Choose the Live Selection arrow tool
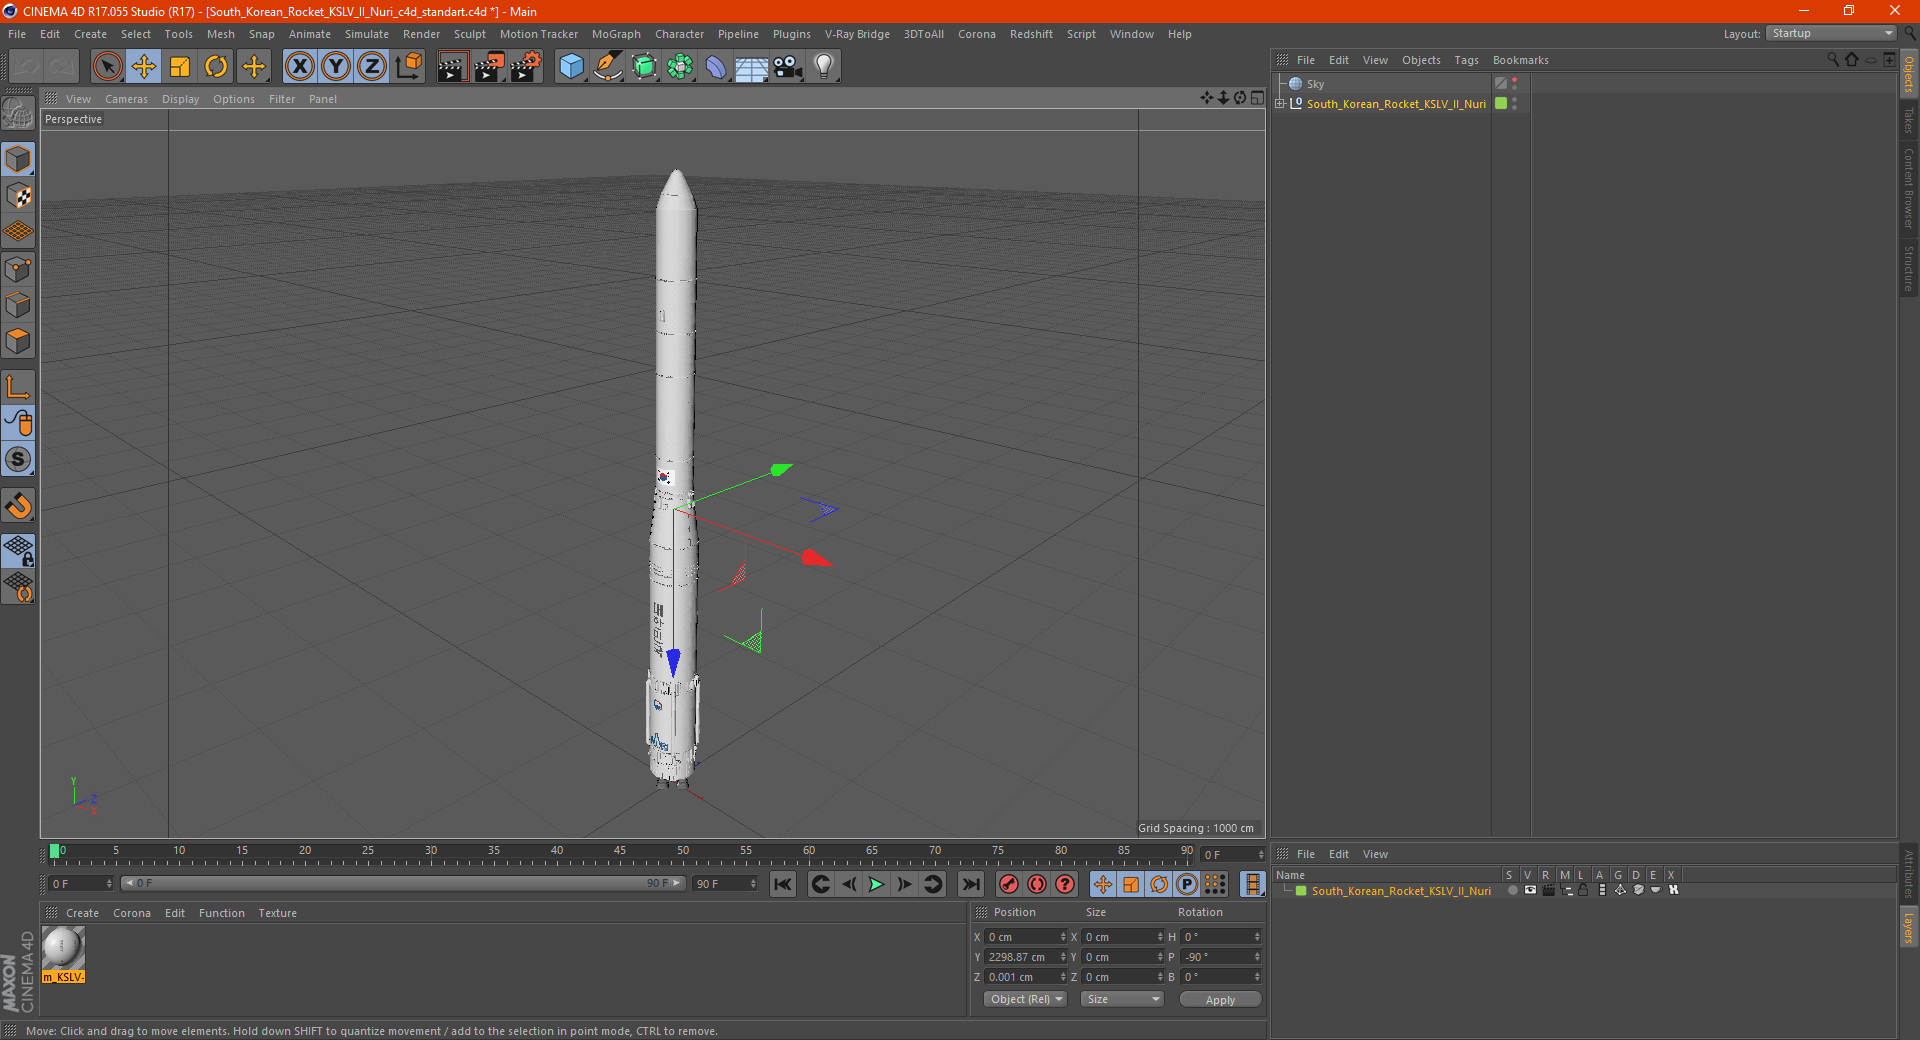Viewport: 1920px width, 1040px height. 107,67
